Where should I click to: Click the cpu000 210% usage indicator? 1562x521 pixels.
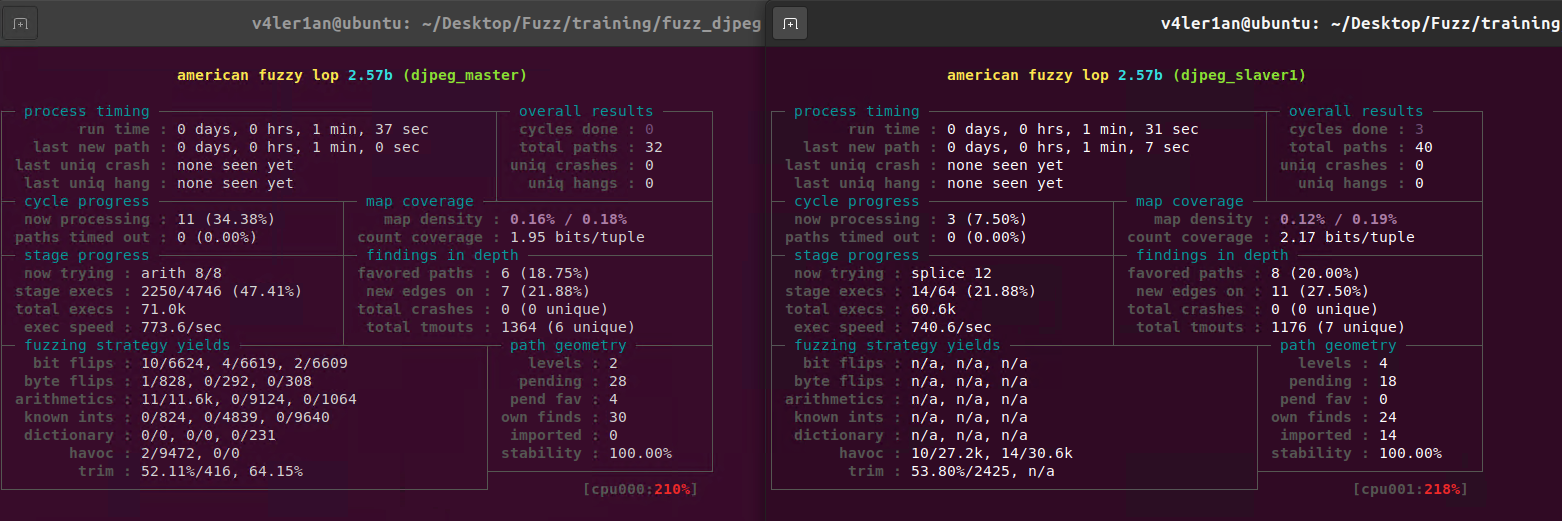click(639, 489)
